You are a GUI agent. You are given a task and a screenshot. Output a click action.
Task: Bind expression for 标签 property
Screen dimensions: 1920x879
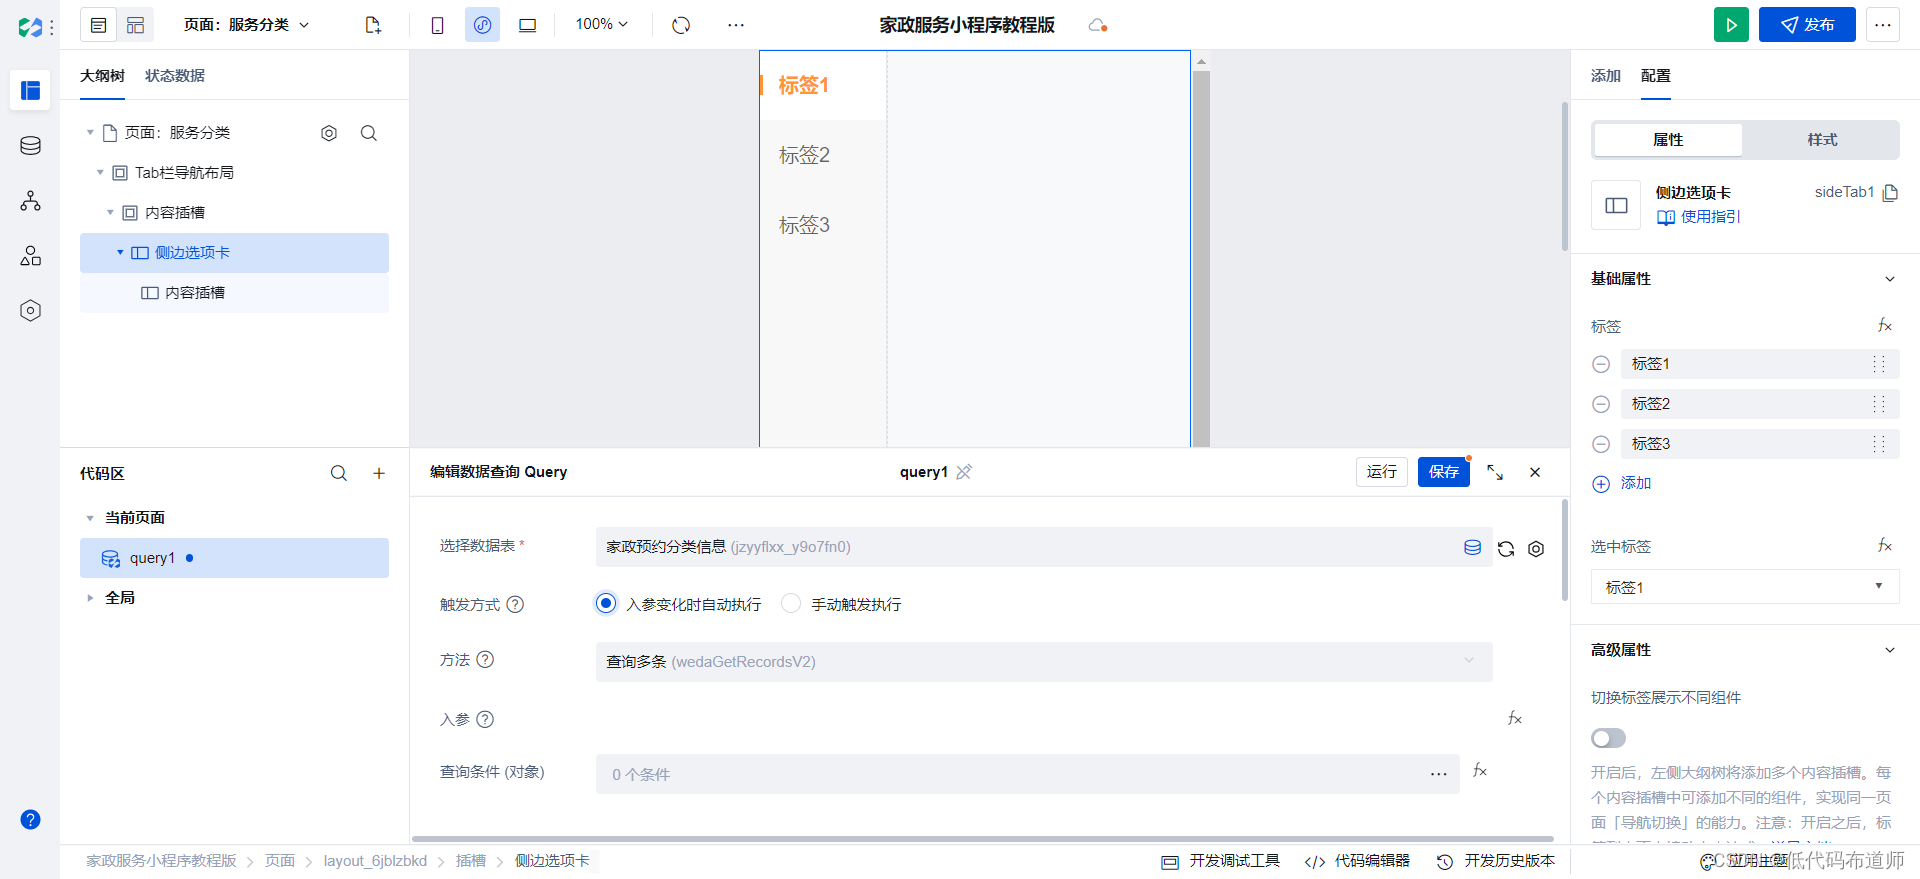pos(1884,326)
